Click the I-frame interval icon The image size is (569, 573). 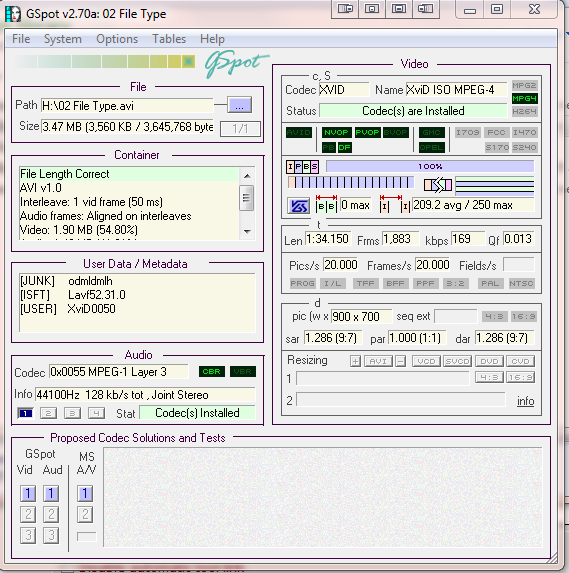(395, 204)
